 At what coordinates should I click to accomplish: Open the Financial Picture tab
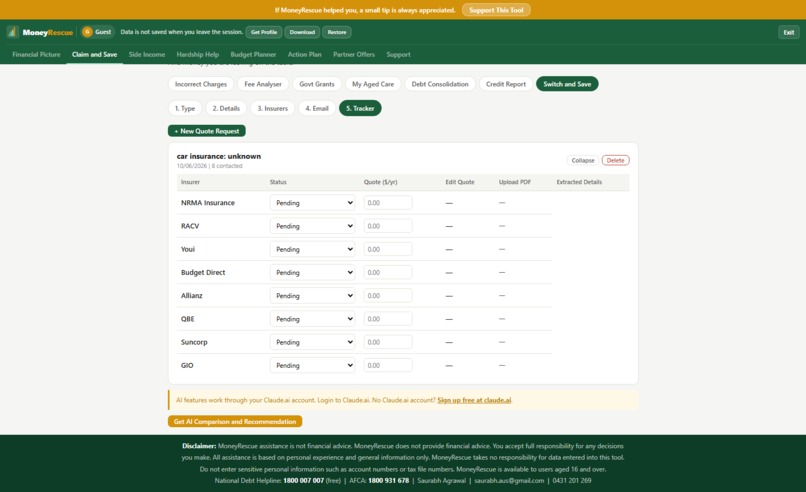36,54
